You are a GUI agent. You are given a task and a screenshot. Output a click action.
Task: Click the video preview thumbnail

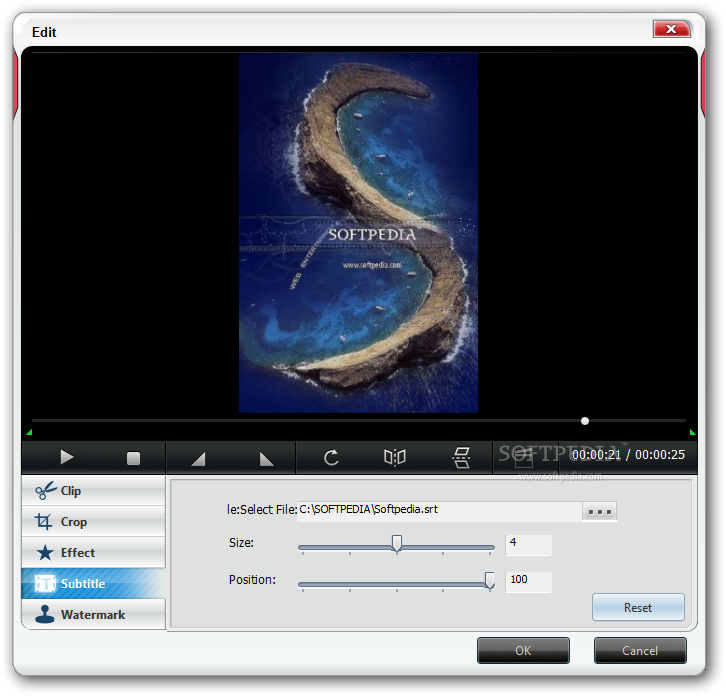(x=358, y=233)
